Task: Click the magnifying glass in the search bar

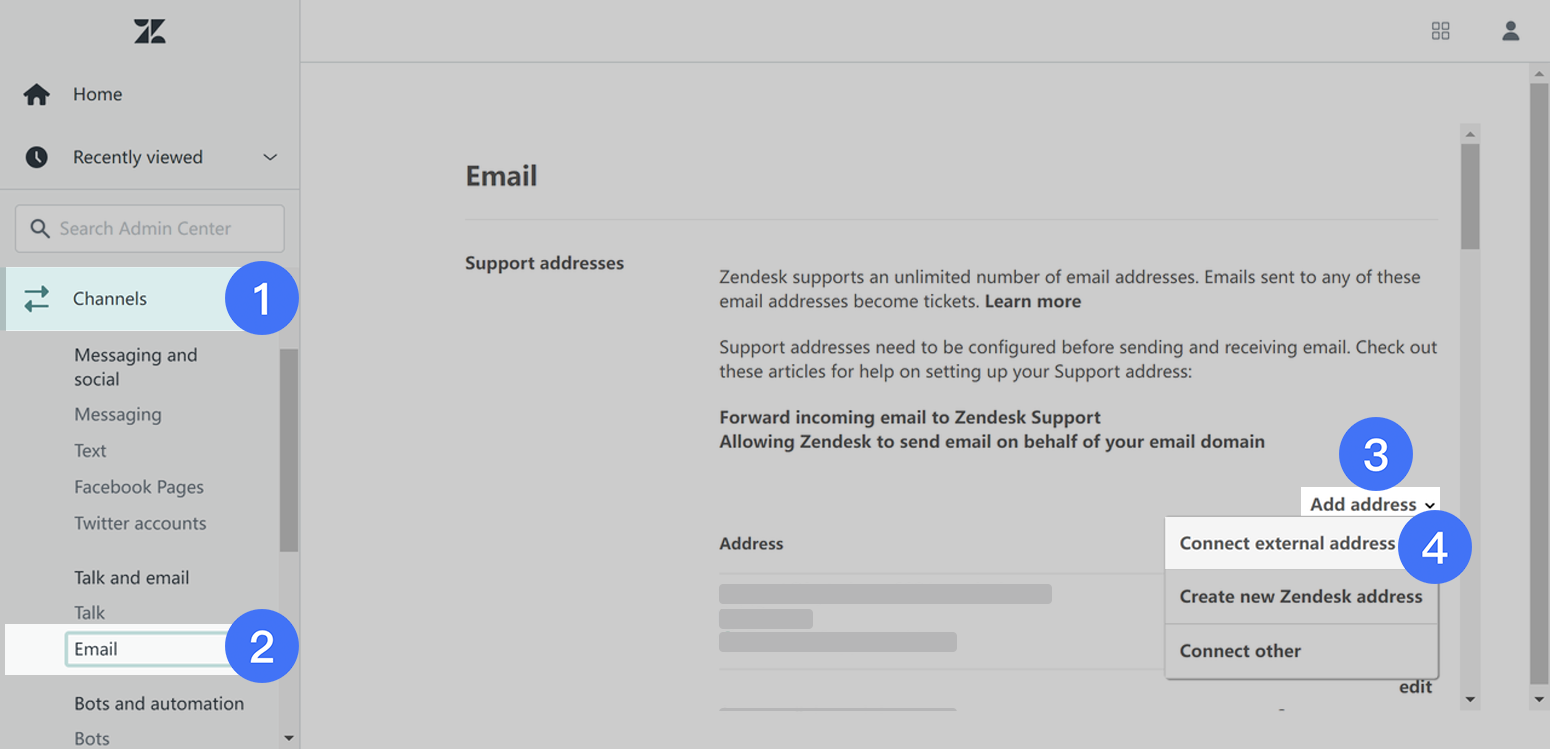Action: pos(40,228)
